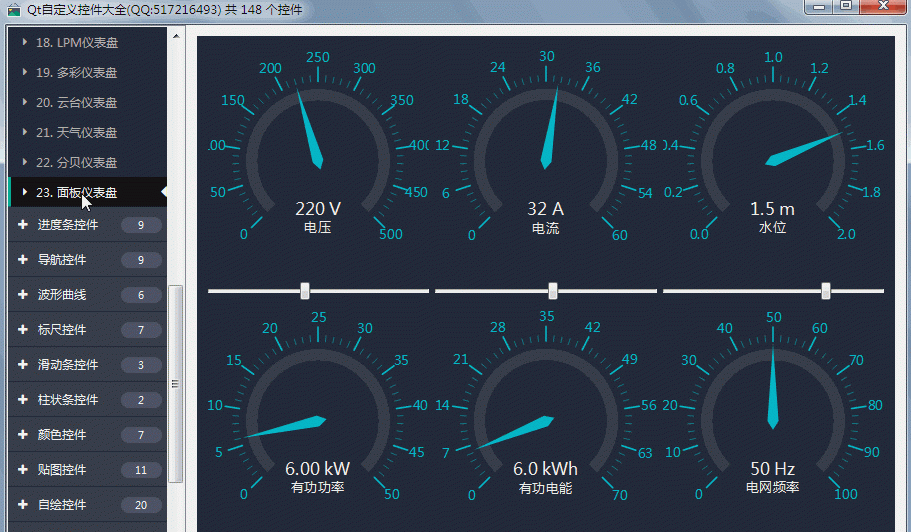Screen dimensions: 911x532
Task: Click the 1.5 m water level value
Action: coord(773,209)
